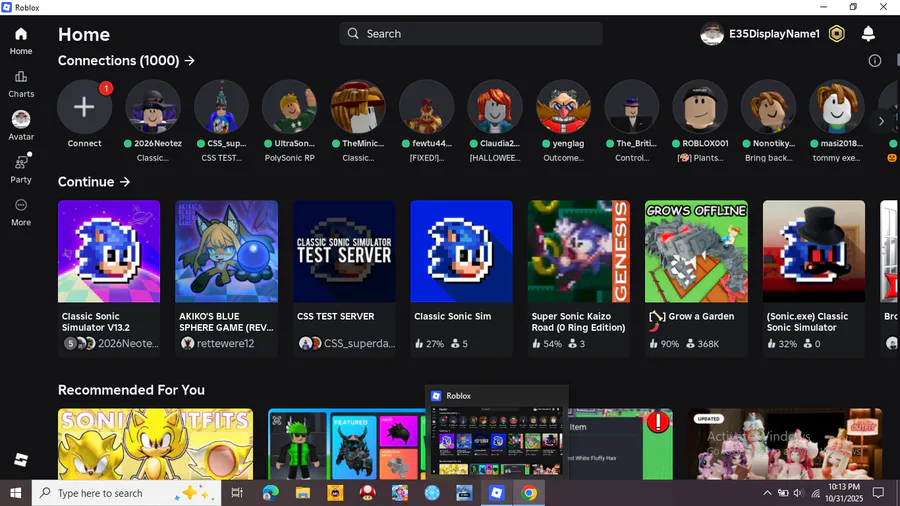Screen dimensions: 900x506
Task: Click CSS_superda... label under CSS TEST SERVER
Action: [359, 343]
